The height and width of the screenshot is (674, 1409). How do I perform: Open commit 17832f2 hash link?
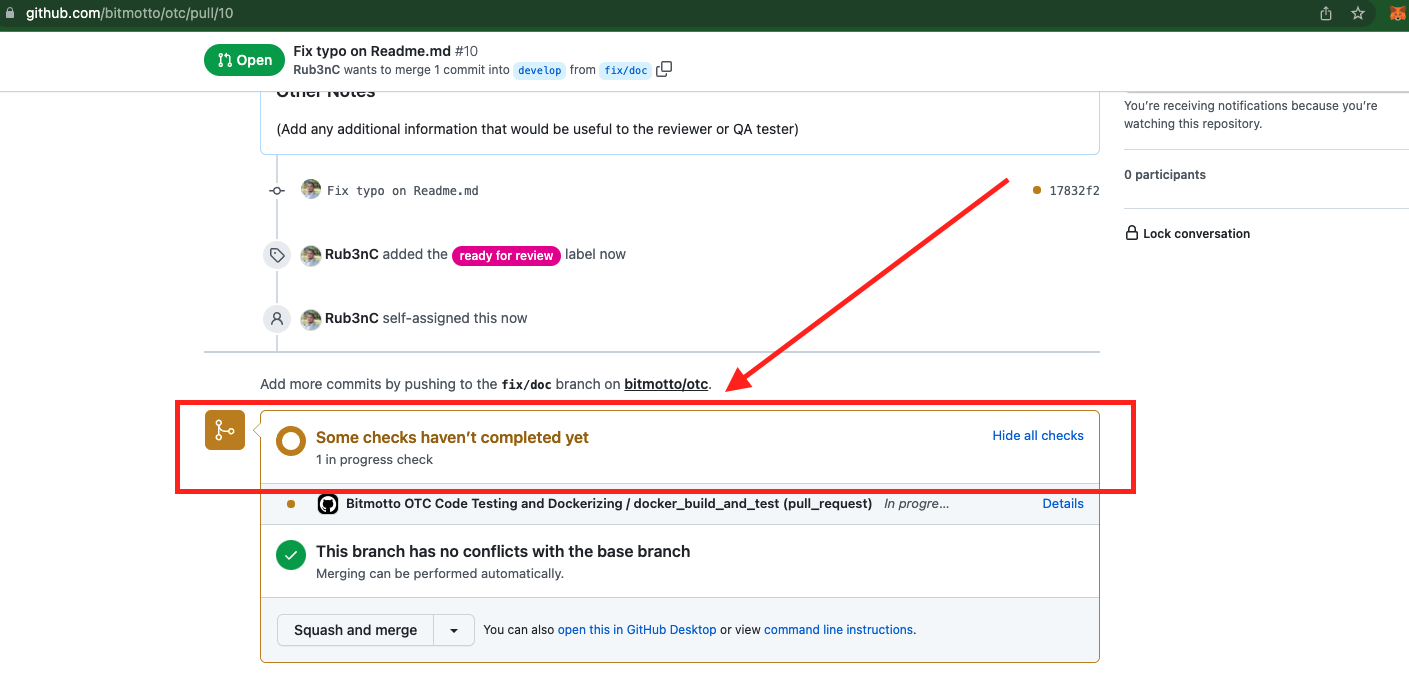point(1074,190)
